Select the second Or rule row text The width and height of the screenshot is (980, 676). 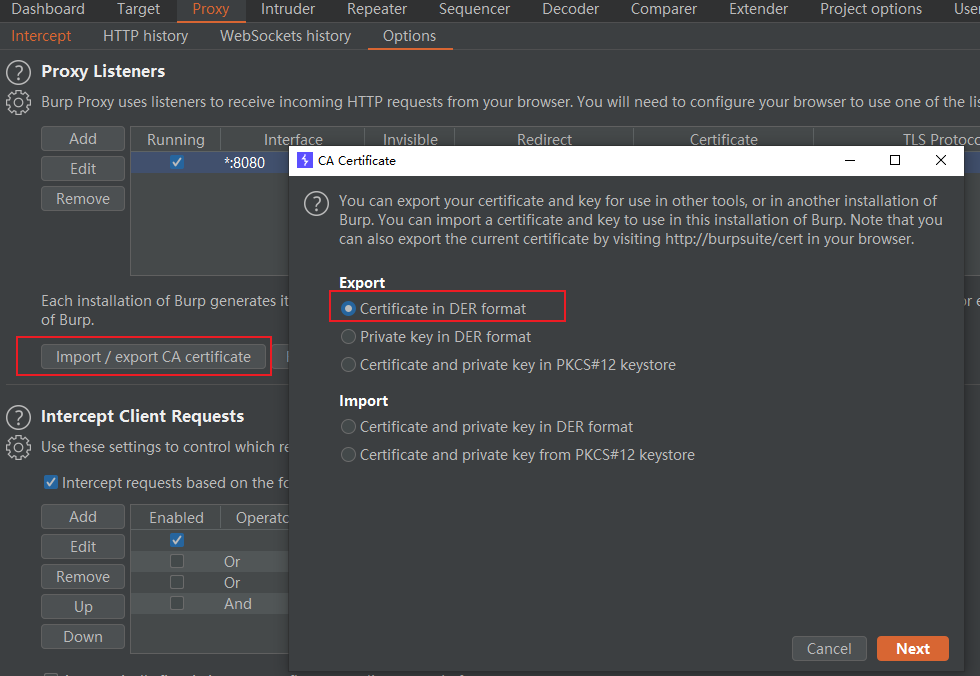232,582
